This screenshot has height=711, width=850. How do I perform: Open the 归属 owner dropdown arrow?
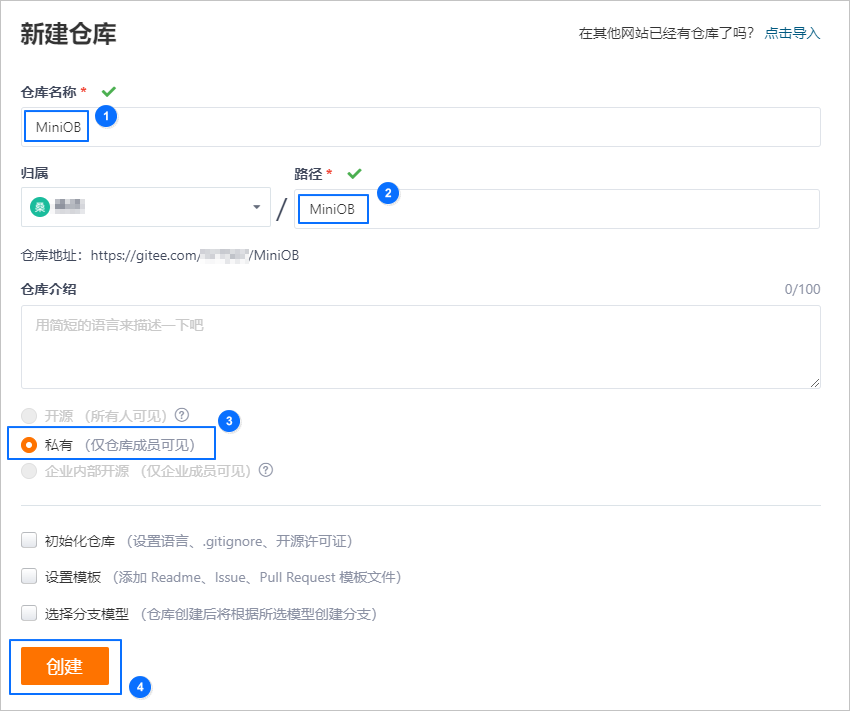coord(256,207)
